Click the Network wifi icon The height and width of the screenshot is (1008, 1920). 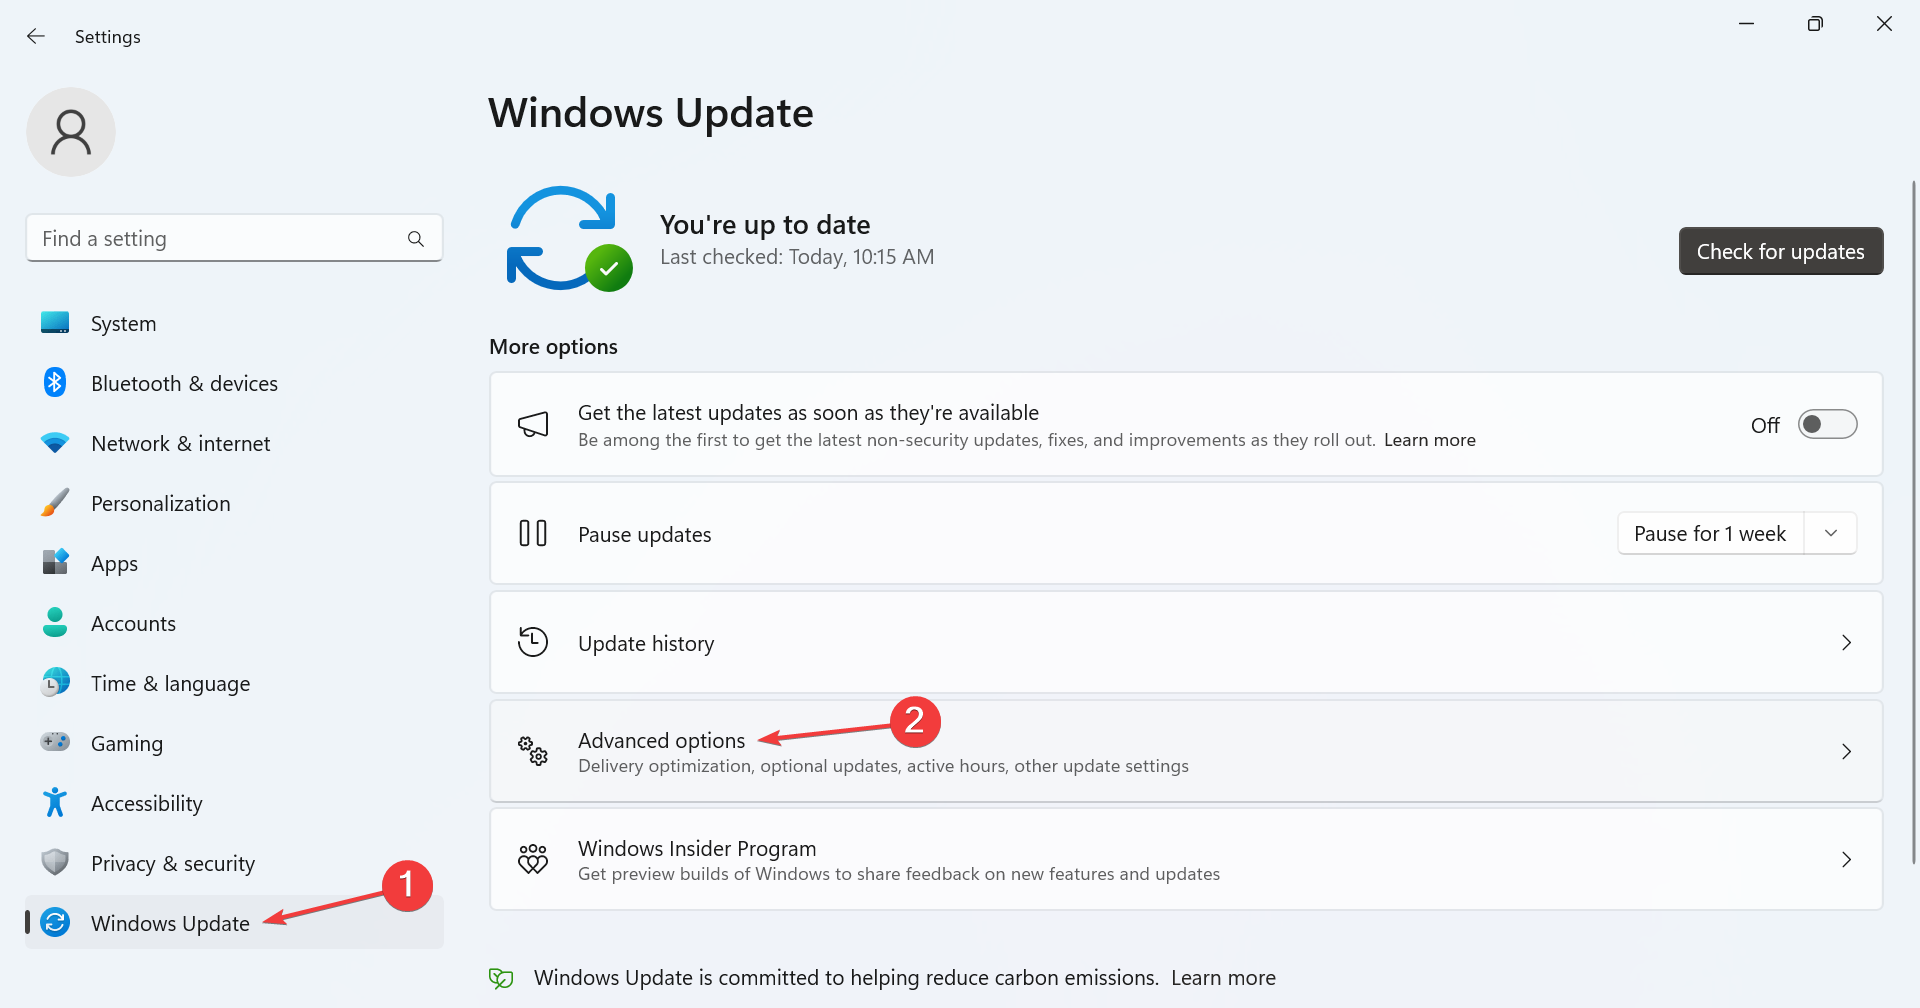55,442
